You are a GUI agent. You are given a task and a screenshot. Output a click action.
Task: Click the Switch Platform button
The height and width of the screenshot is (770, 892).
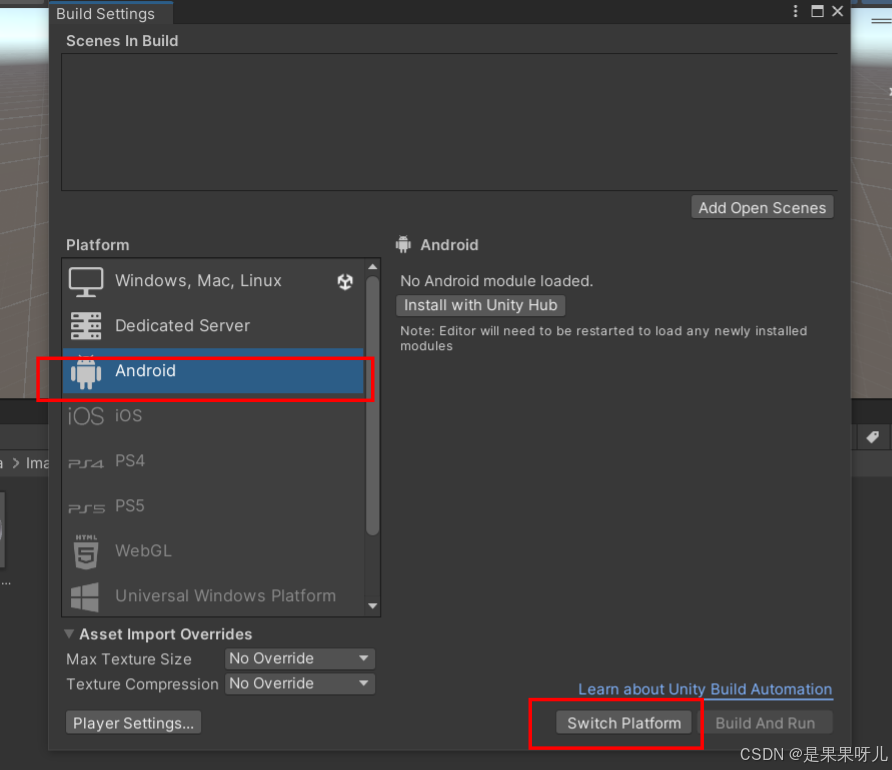pyautogui.click(x=623, y=723)
